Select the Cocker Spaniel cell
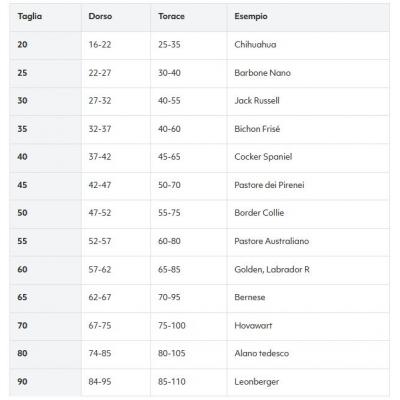This screenshot has height=400, width=400. tap(263, 157)
